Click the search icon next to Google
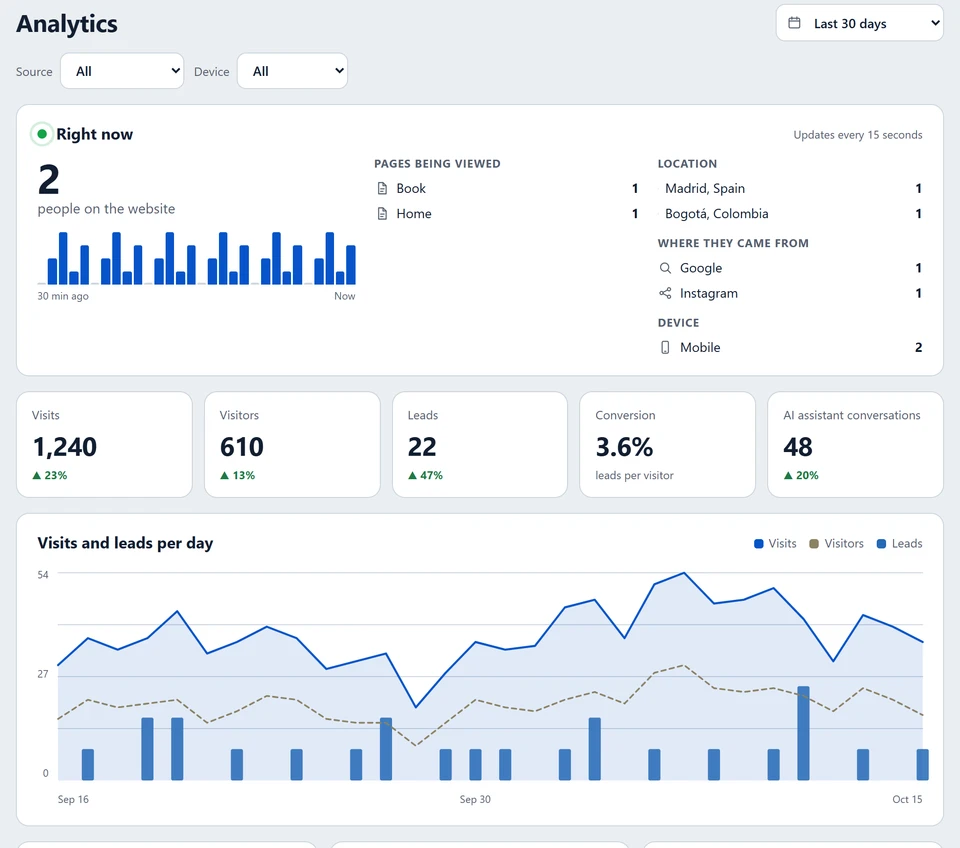This screenshot has height=848, width=960. pos(665,268)
